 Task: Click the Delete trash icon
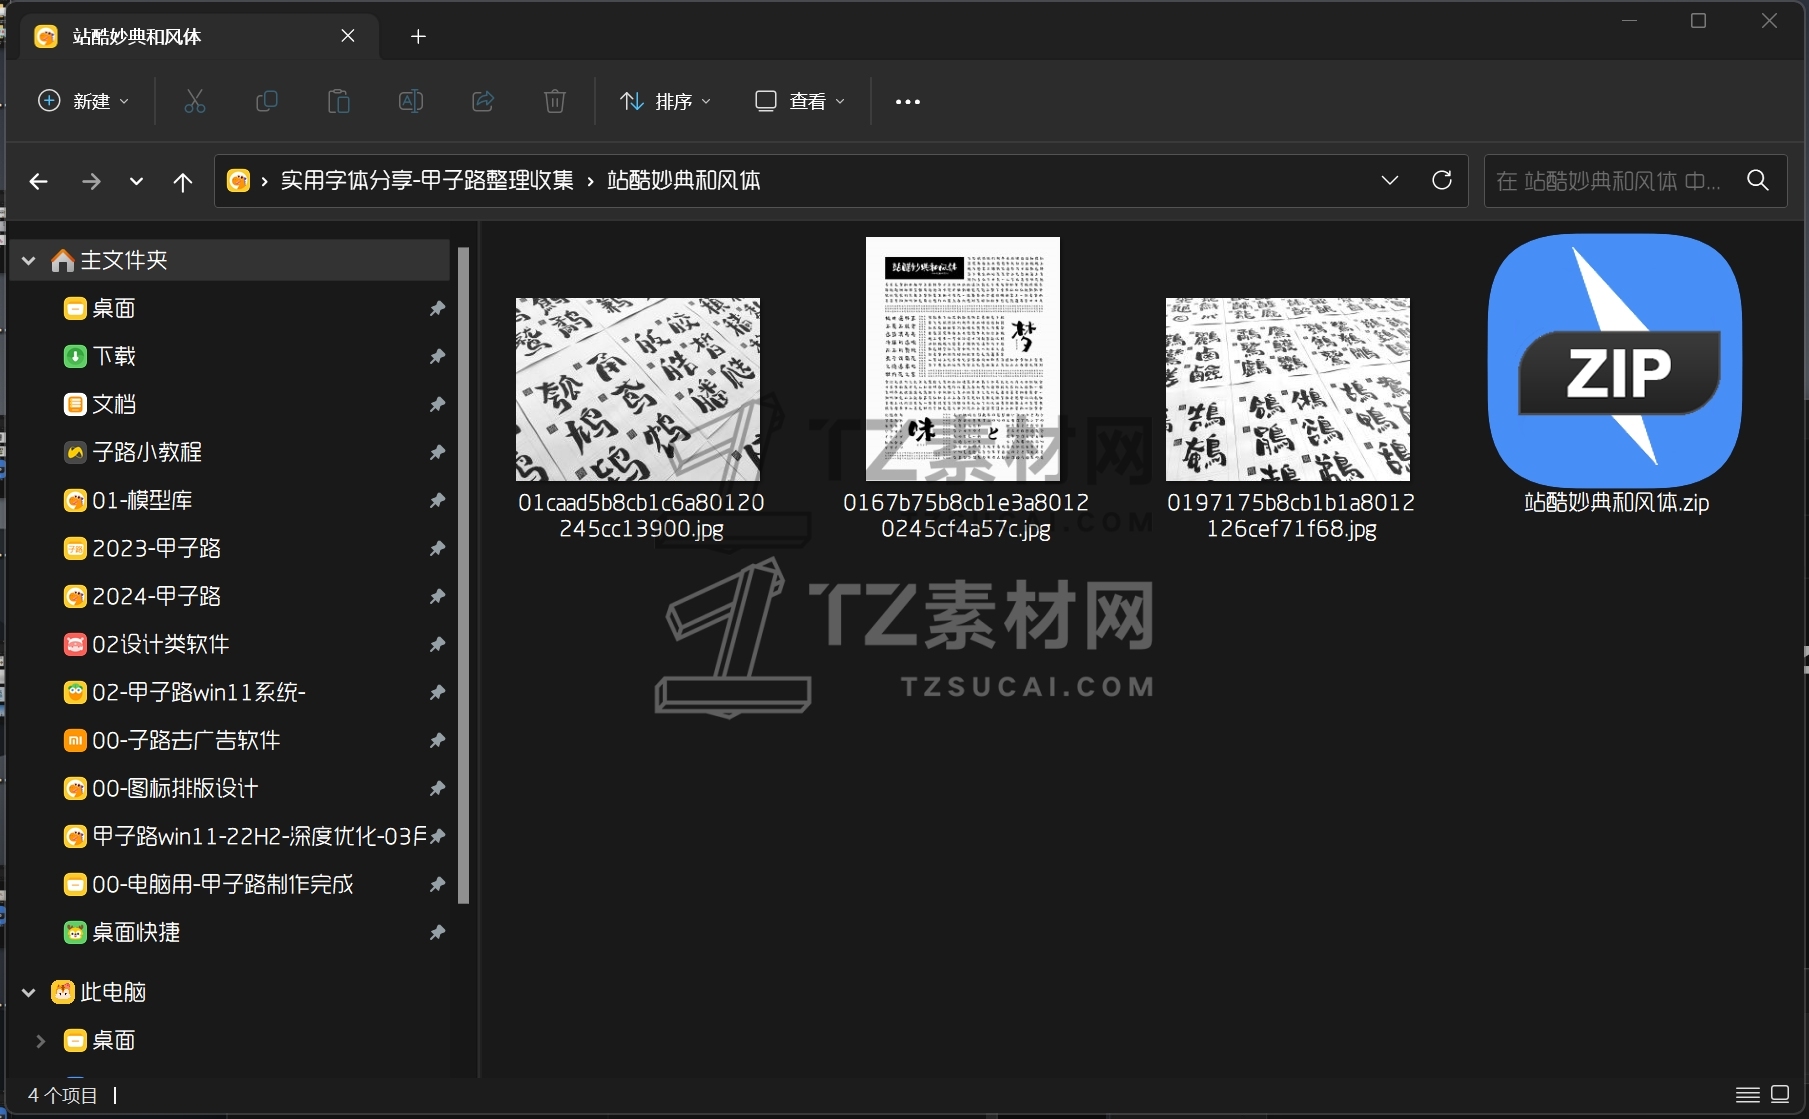(555, 101)
